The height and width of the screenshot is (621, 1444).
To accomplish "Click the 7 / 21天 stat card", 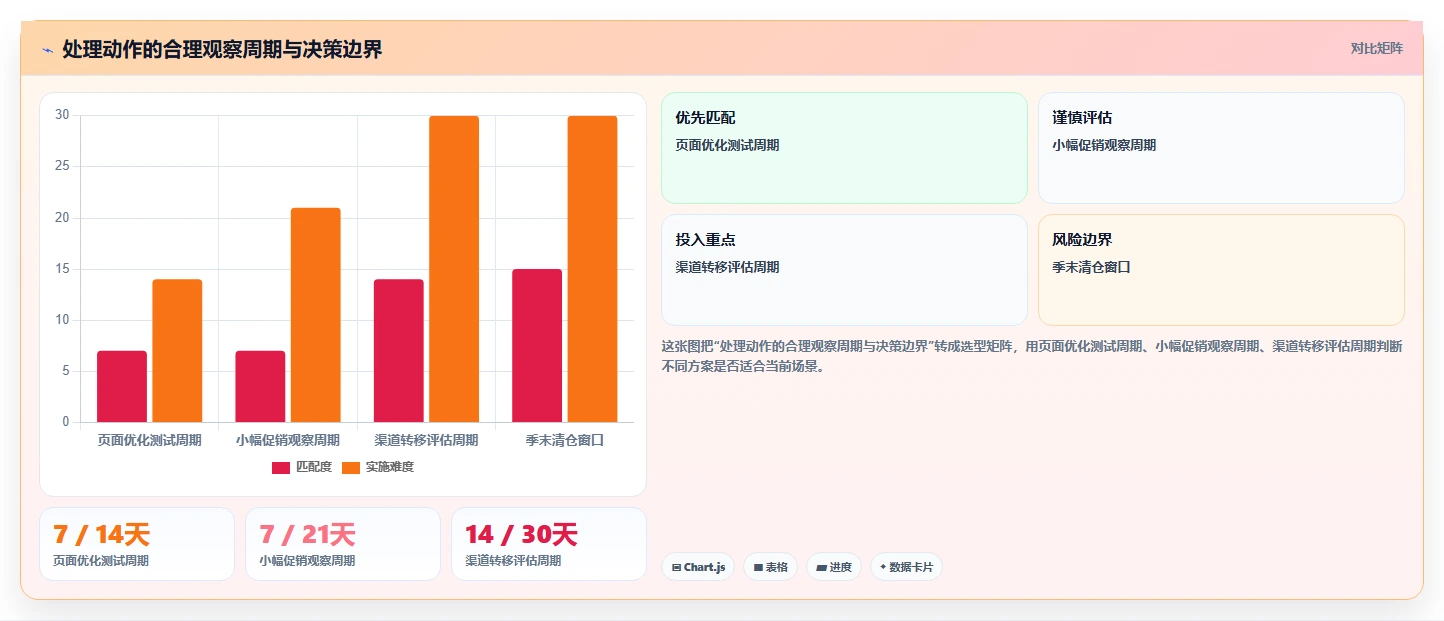I will coord(343,544).
